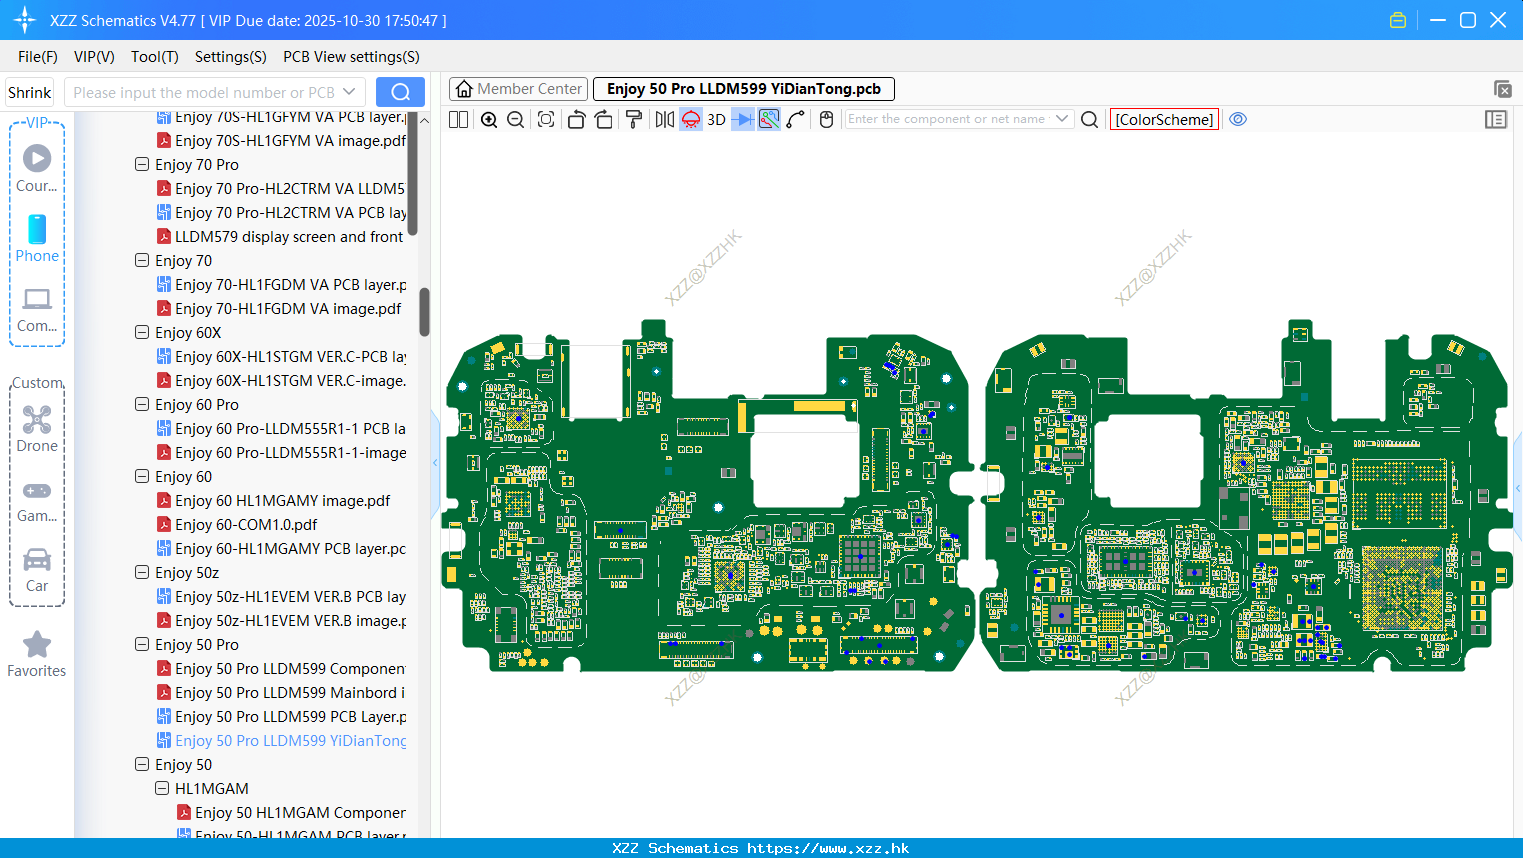Select the Drone category
The width and height of the screenshot is (1523, 858).
(37, 428)
